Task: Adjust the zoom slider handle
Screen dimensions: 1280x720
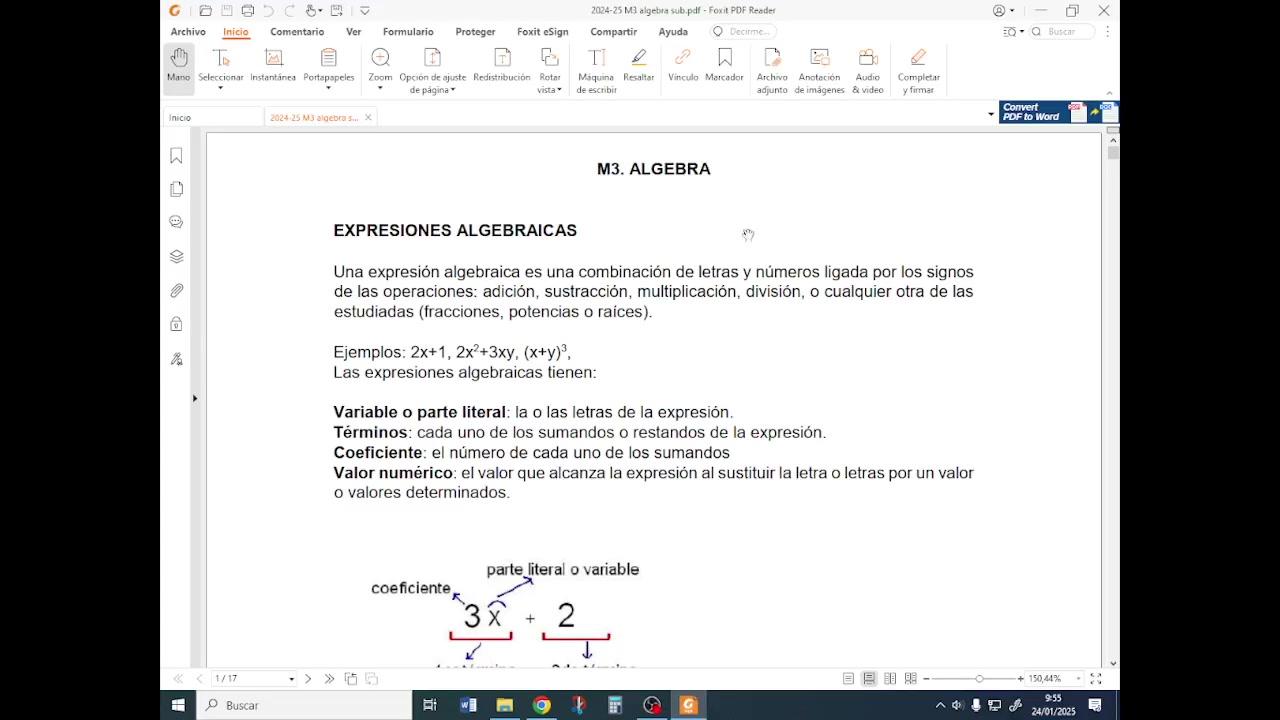Action: coord(979,679)
